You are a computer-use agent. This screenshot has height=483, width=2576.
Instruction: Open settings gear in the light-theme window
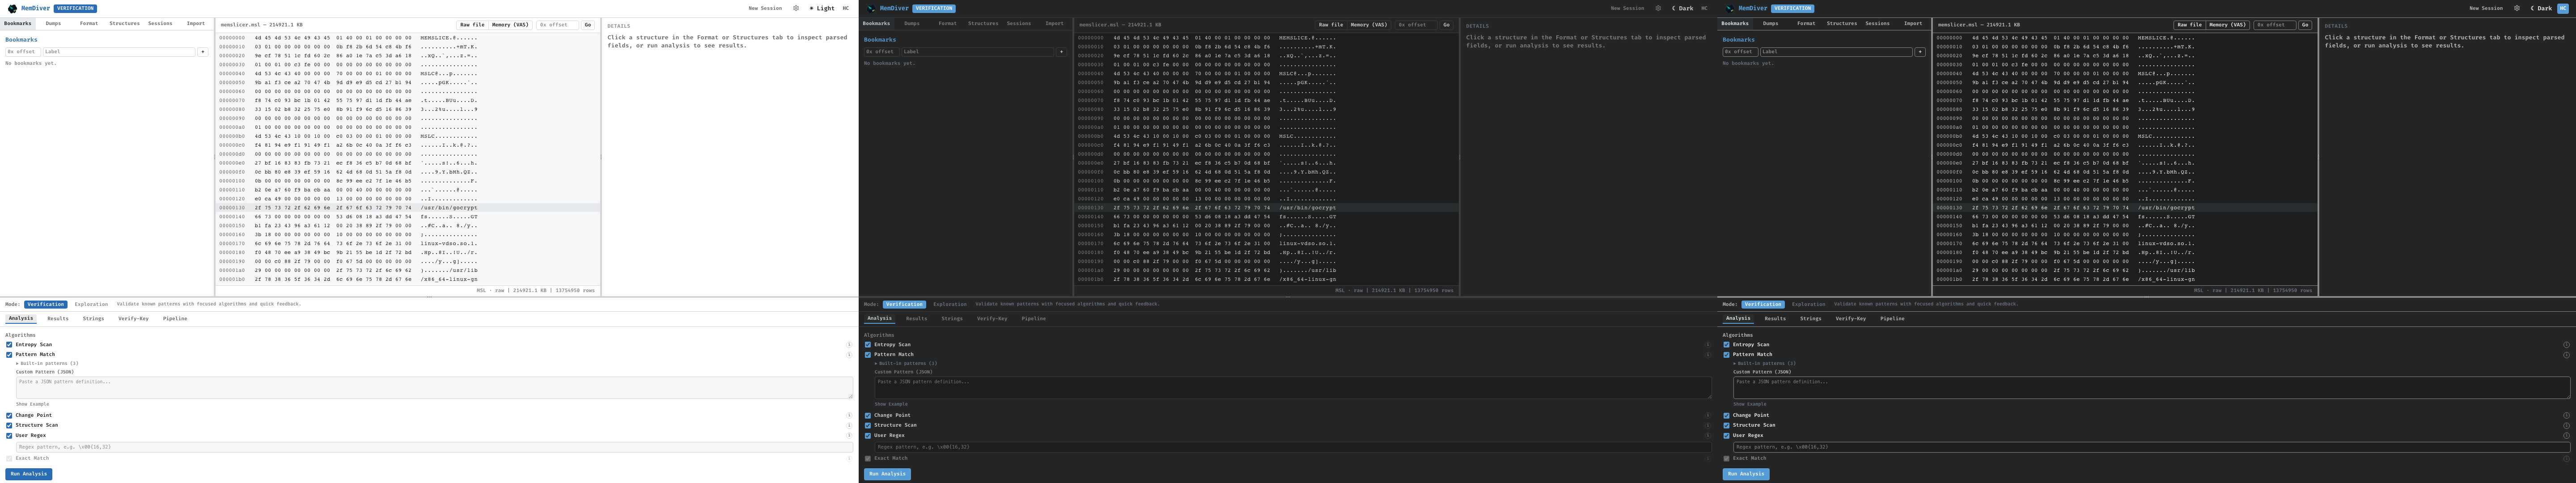(x=796, y=8)
